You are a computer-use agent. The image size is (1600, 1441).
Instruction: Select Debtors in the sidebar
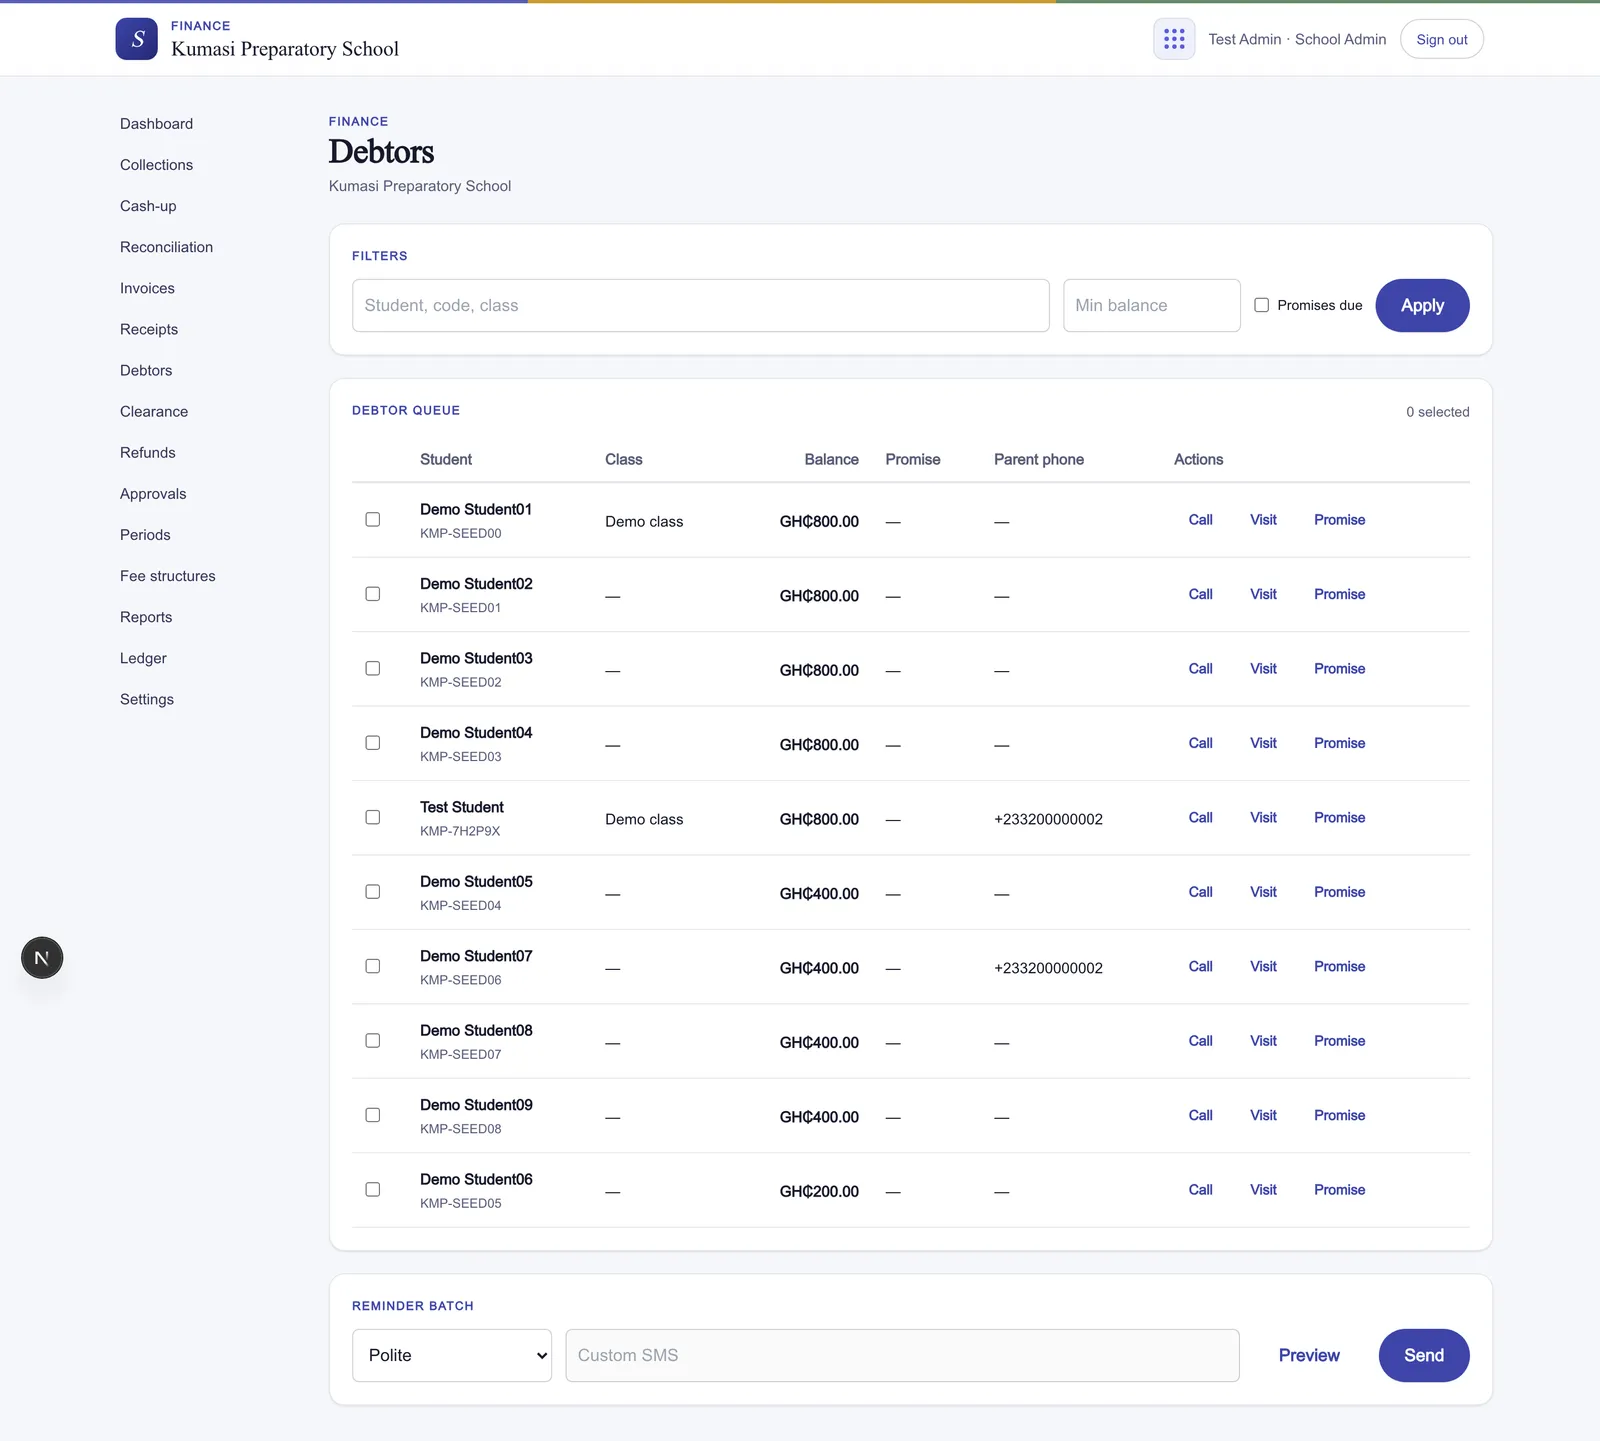click(146, 370)
